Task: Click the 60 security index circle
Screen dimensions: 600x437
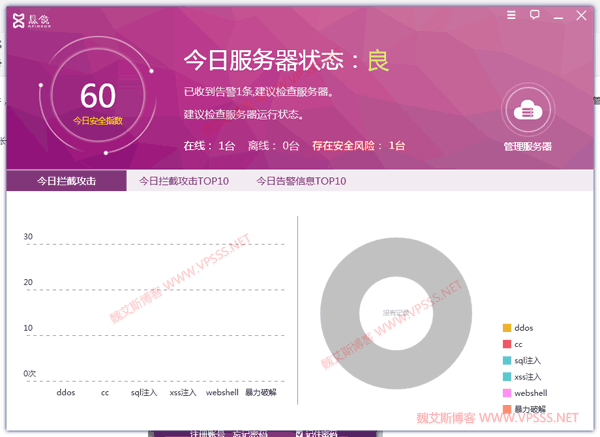Action: [98, 98]
